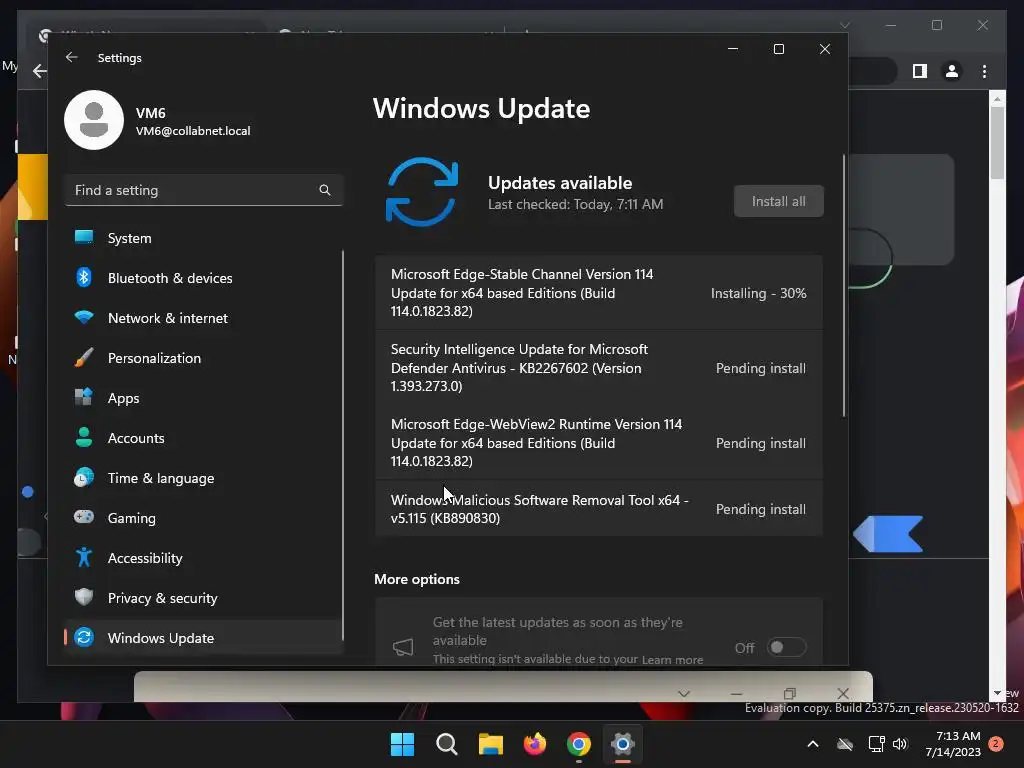The height and width of the screenshot is (768, 1024).
Task: Click the Windows Update sidebar icon
Action: point(84,637)
